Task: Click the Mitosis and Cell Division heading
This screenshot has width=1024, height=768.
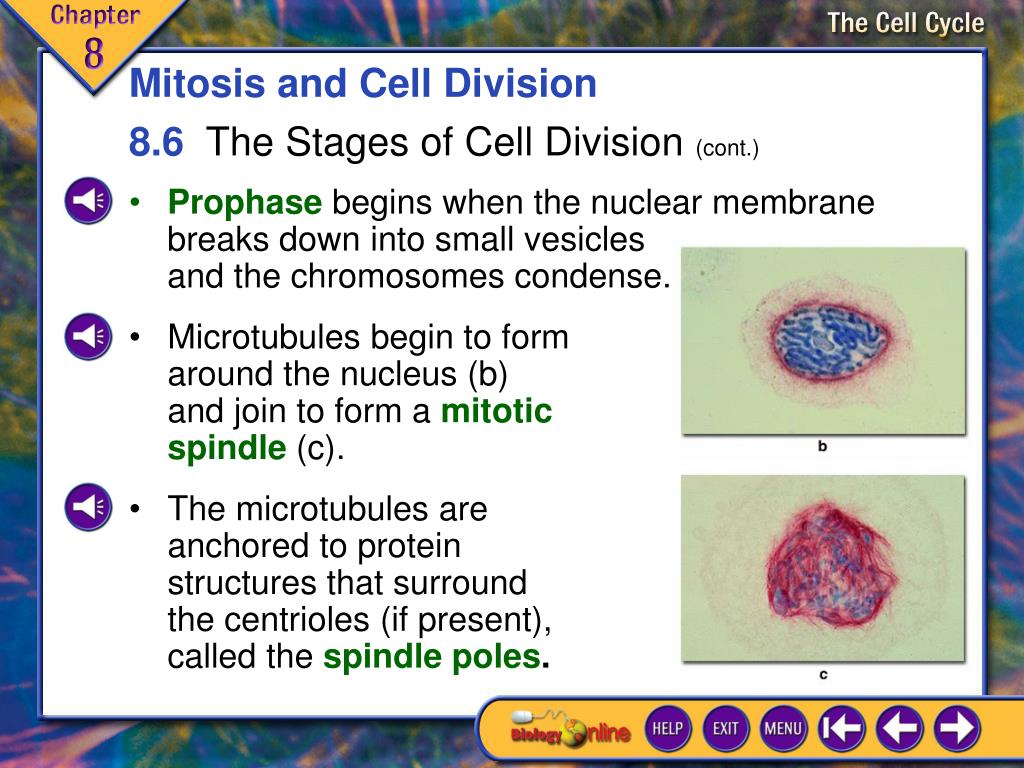Action: (363, 84)
